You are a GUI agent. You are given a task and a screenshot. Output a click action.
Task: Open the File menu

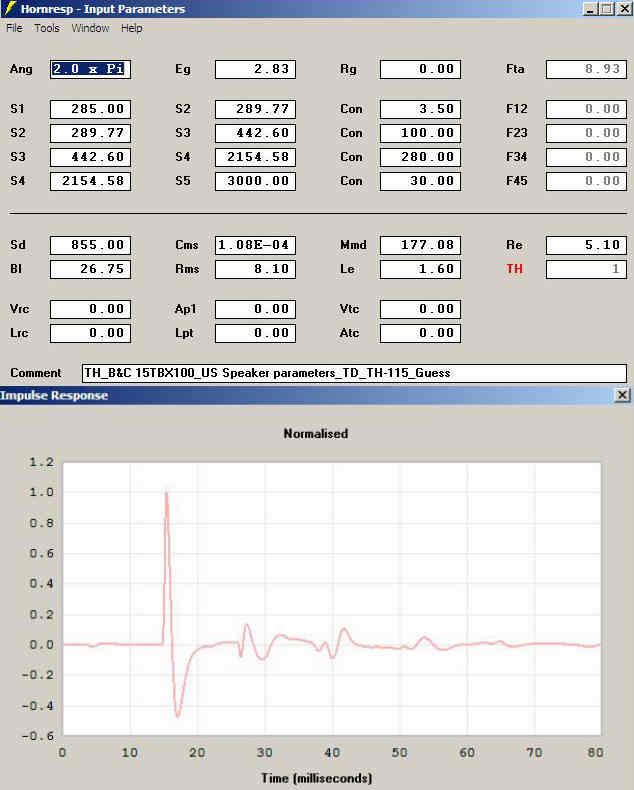point(14,28)
